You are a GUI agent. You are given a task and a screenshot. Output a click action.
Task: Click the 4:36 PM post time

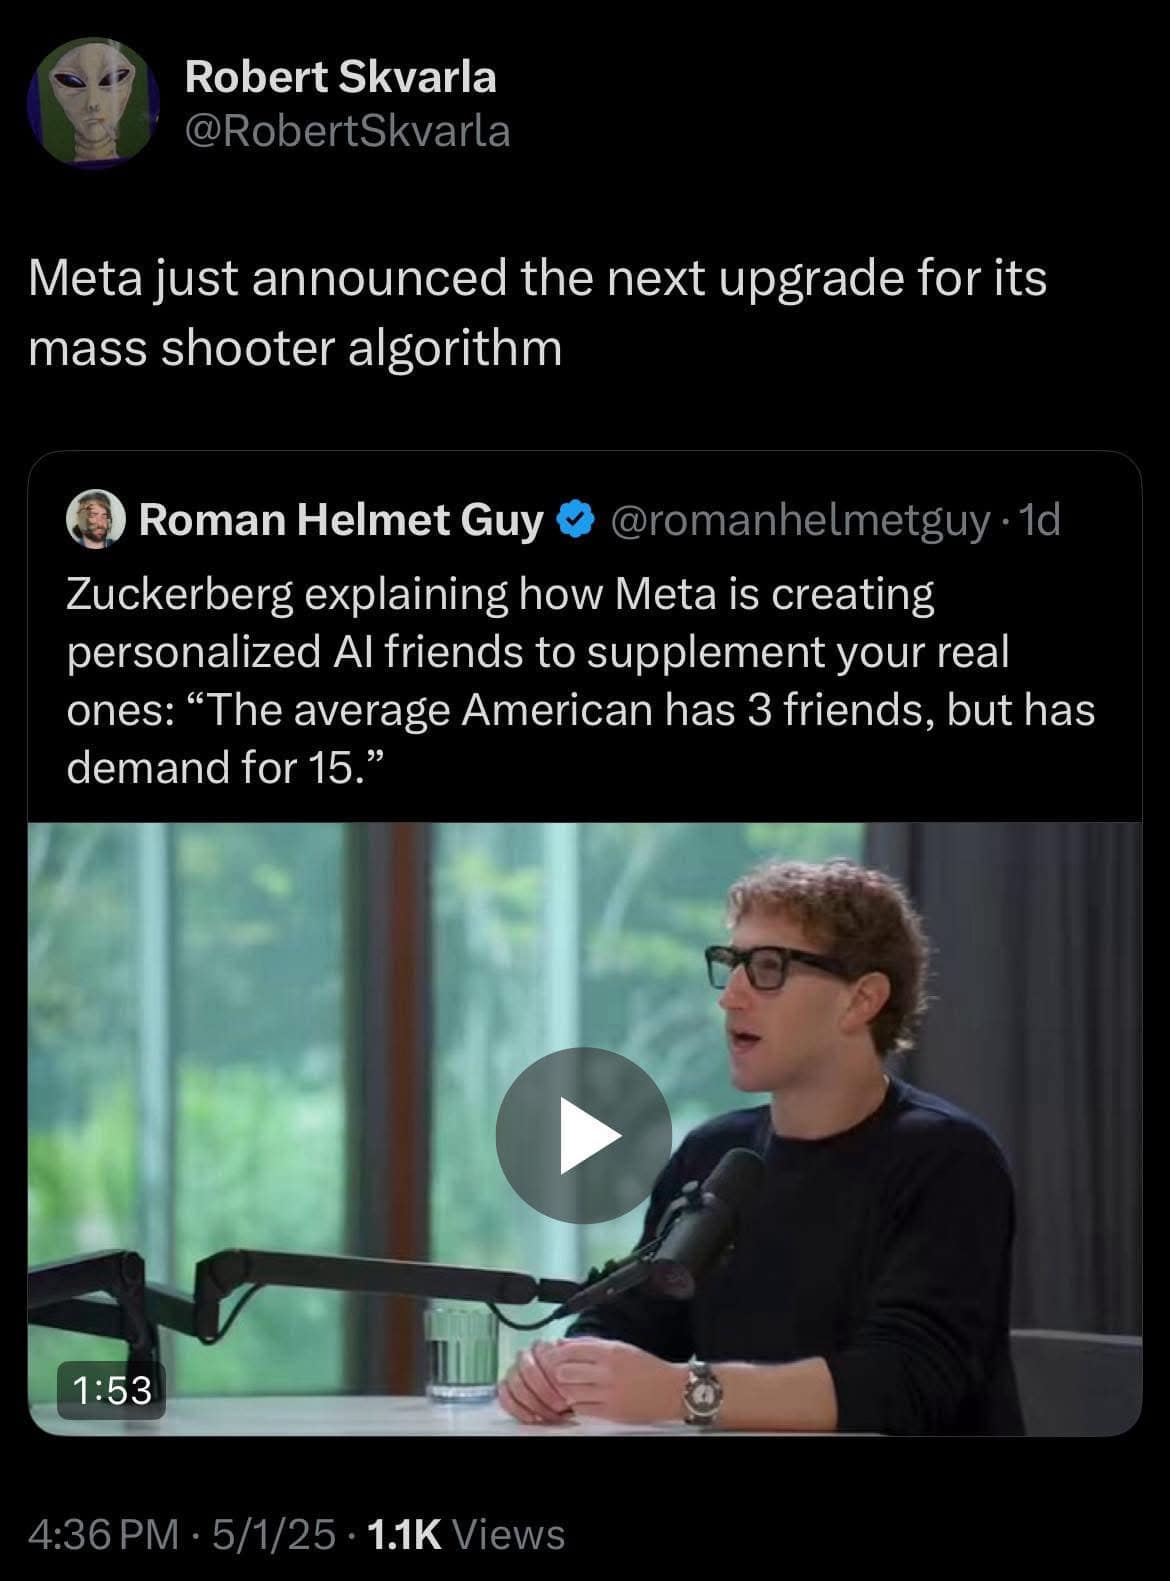(104, 1534)
